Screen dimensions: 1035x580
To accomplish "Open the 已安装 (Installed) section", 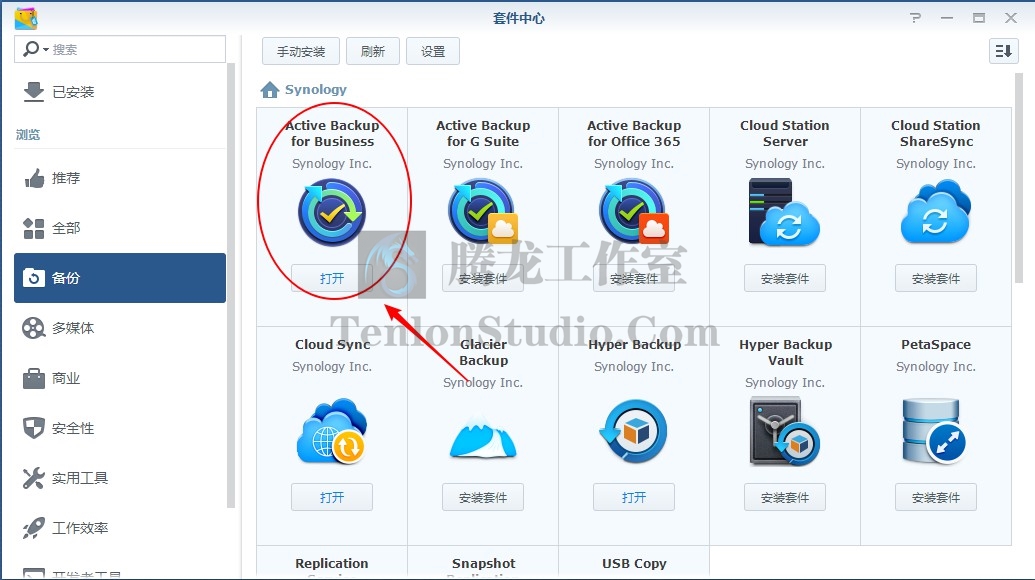I will [x=120, y=92].
